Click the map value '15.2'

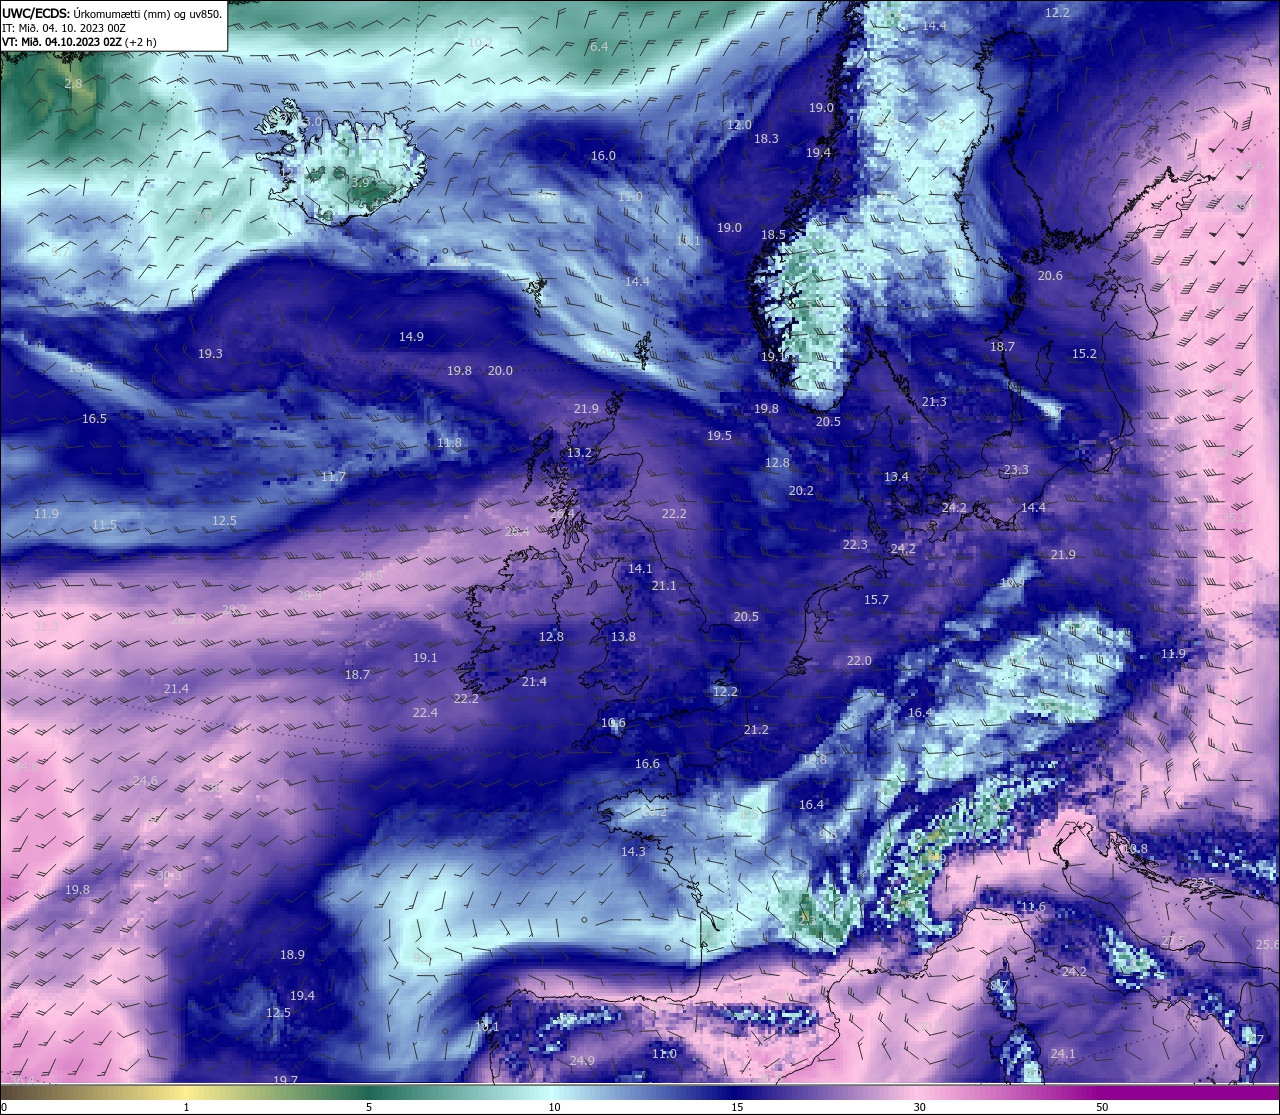pos(1084,354)
